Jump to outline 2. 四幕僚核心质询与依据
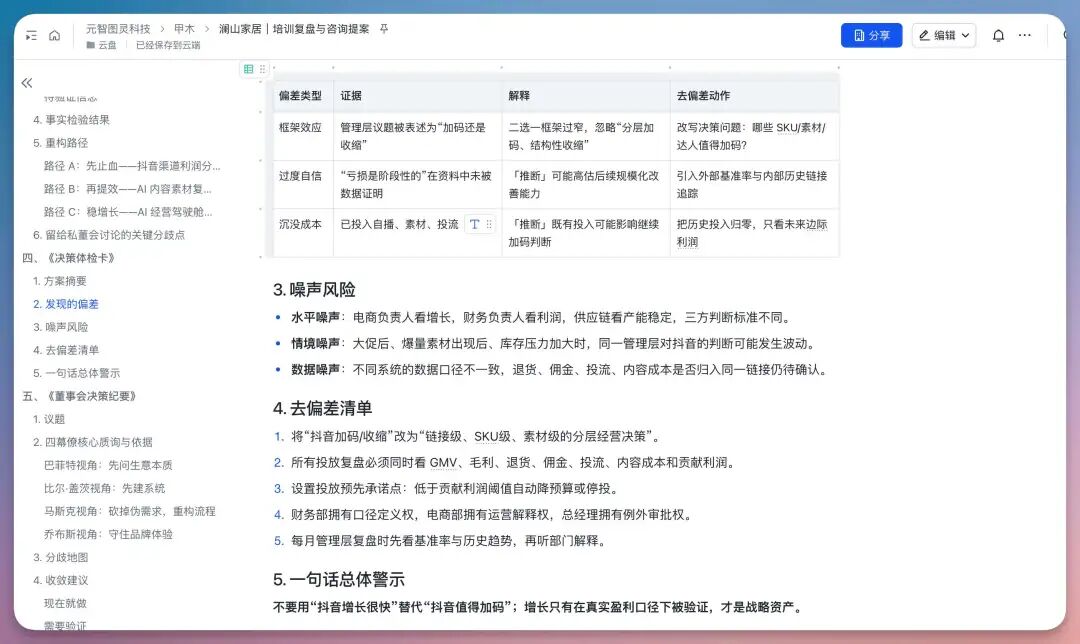This screenshot has height=644, width=1080. [92, 442]
